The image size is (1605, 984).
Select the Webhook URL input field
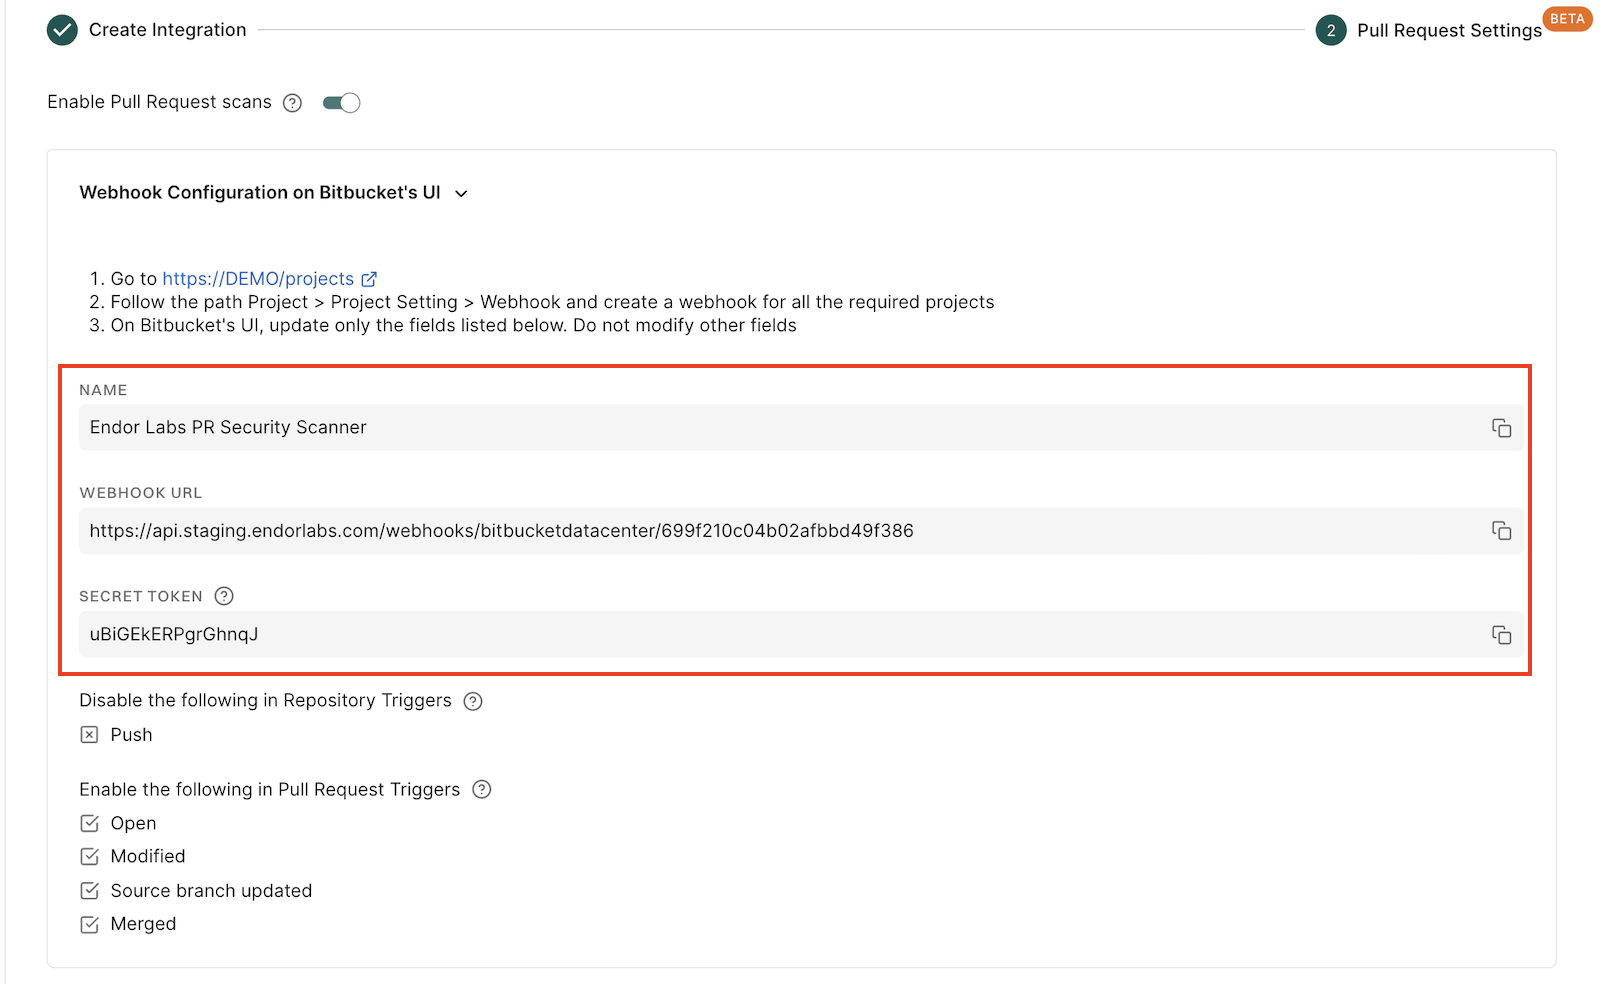(700, 531)
